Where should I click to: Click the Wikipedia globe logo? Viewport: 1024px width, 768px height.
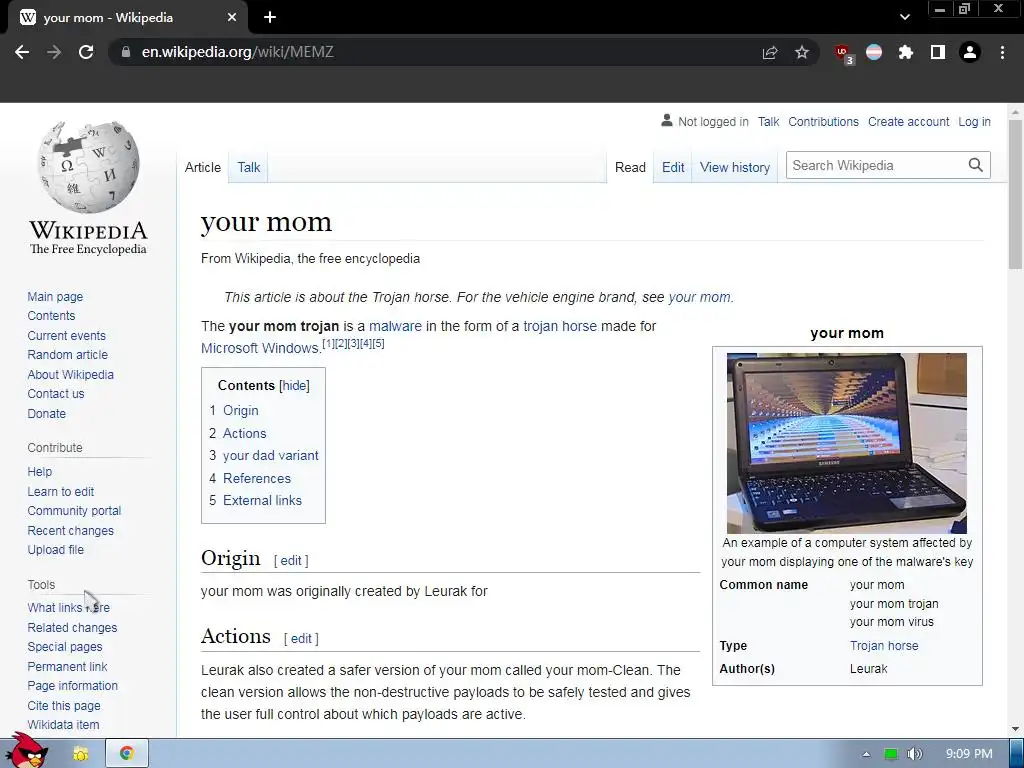pyautogui.click(x=89, y=166)
